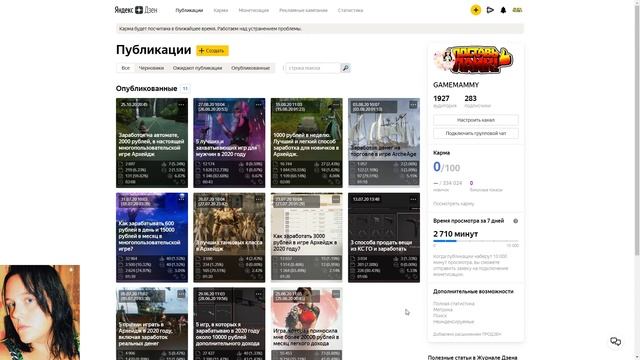
Task: Click the Опубликованные count badge 11
Action: [x=185, y=89]
